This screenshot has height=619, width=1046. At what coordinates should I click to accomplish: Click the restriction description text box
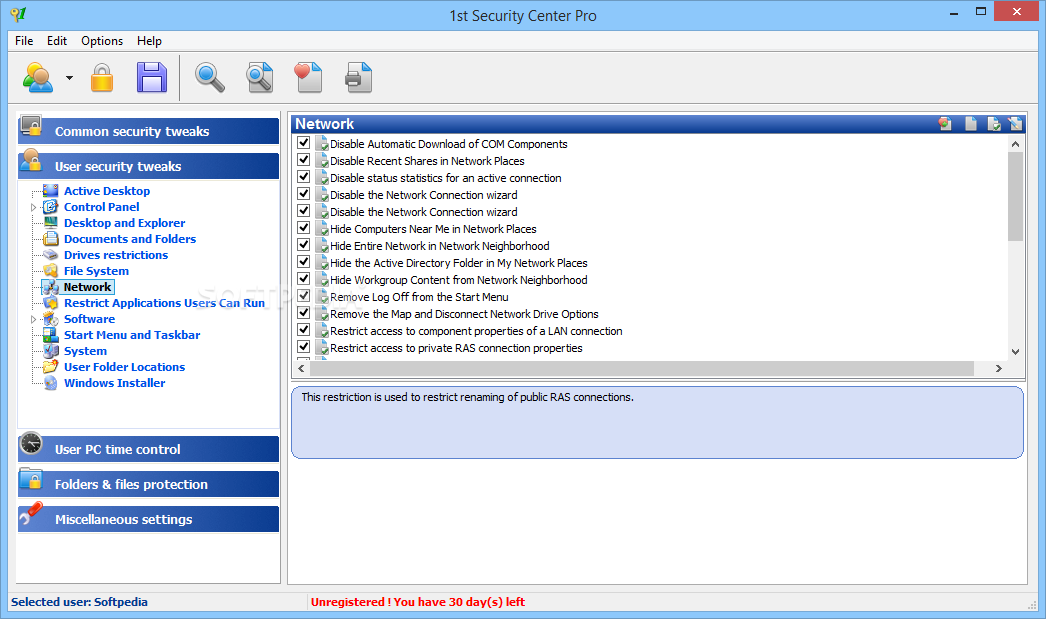point(657,422)
